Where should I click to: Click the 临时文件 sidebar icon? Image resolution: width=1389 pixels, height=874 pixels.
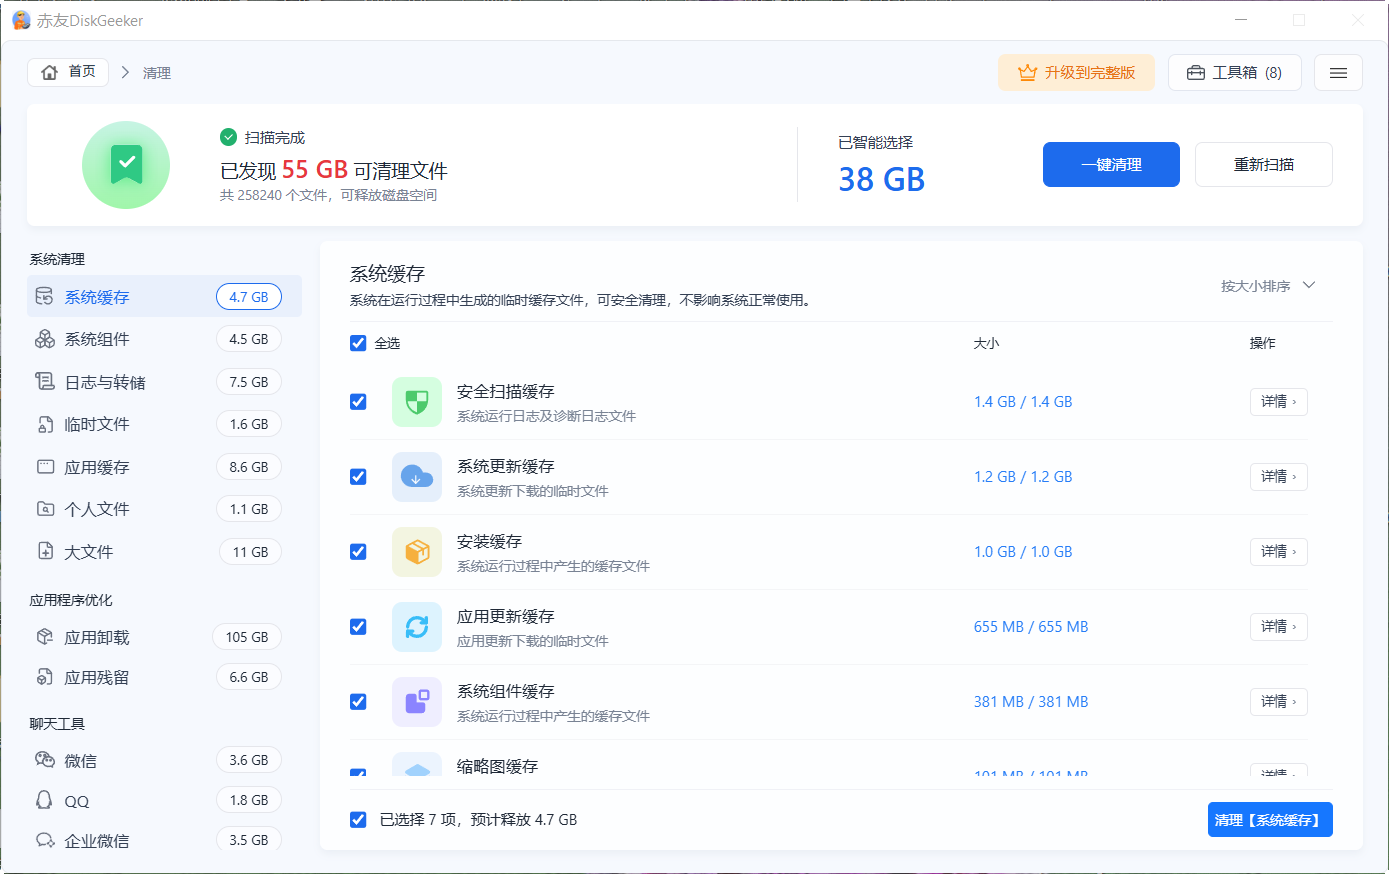[44, 424]
